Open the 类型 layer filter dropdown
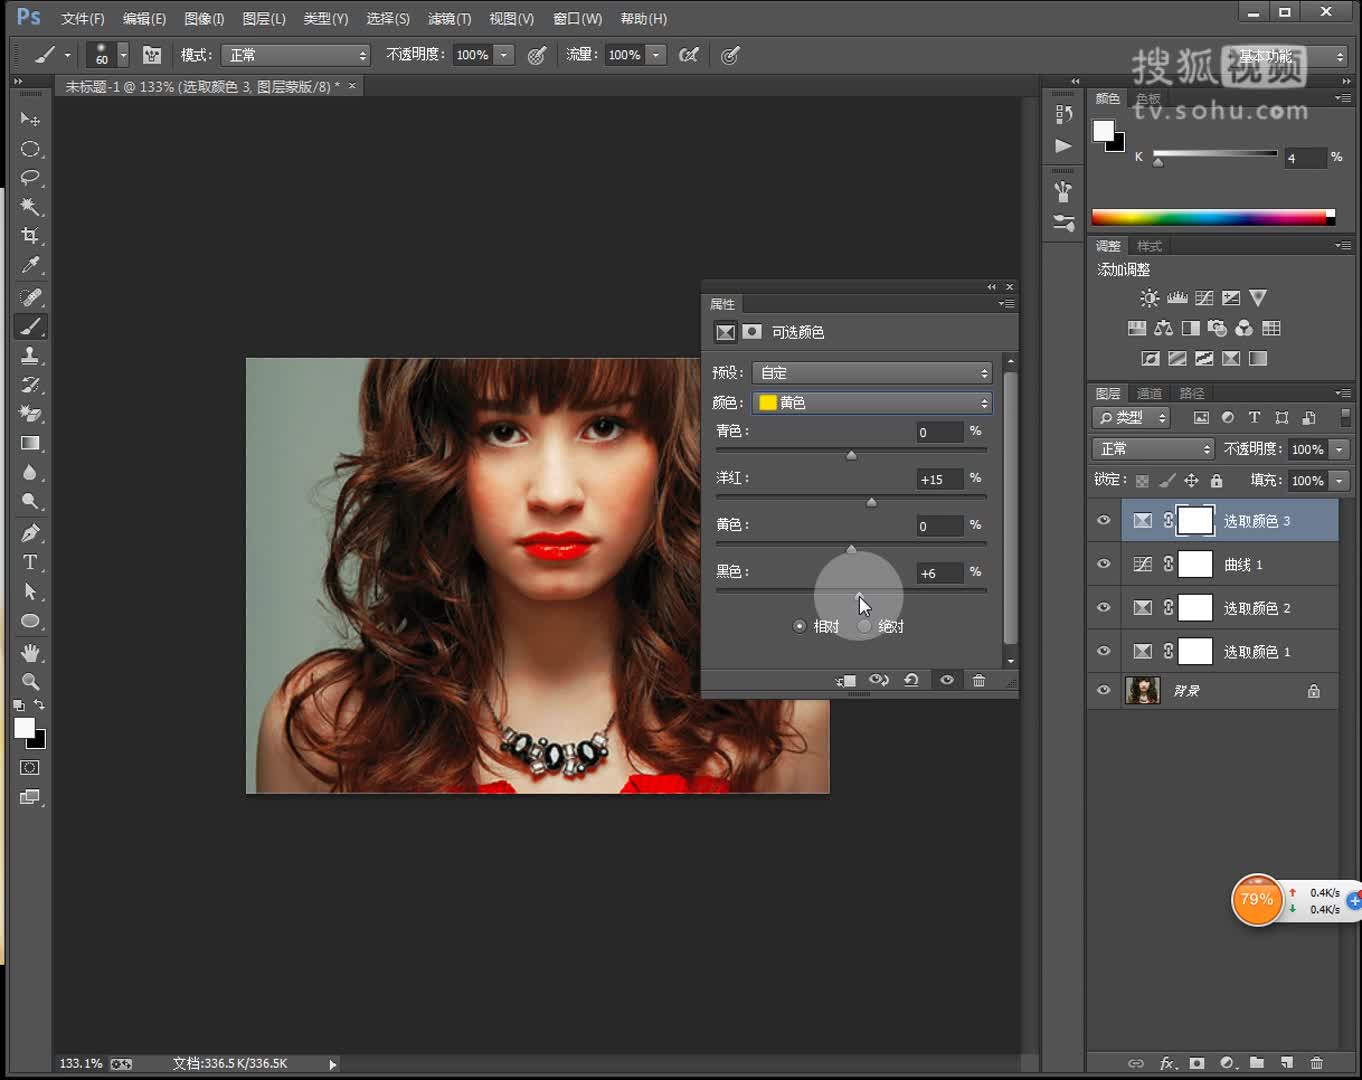The width and height of the screenshot is (1362, 1080). pos(1131,418)
